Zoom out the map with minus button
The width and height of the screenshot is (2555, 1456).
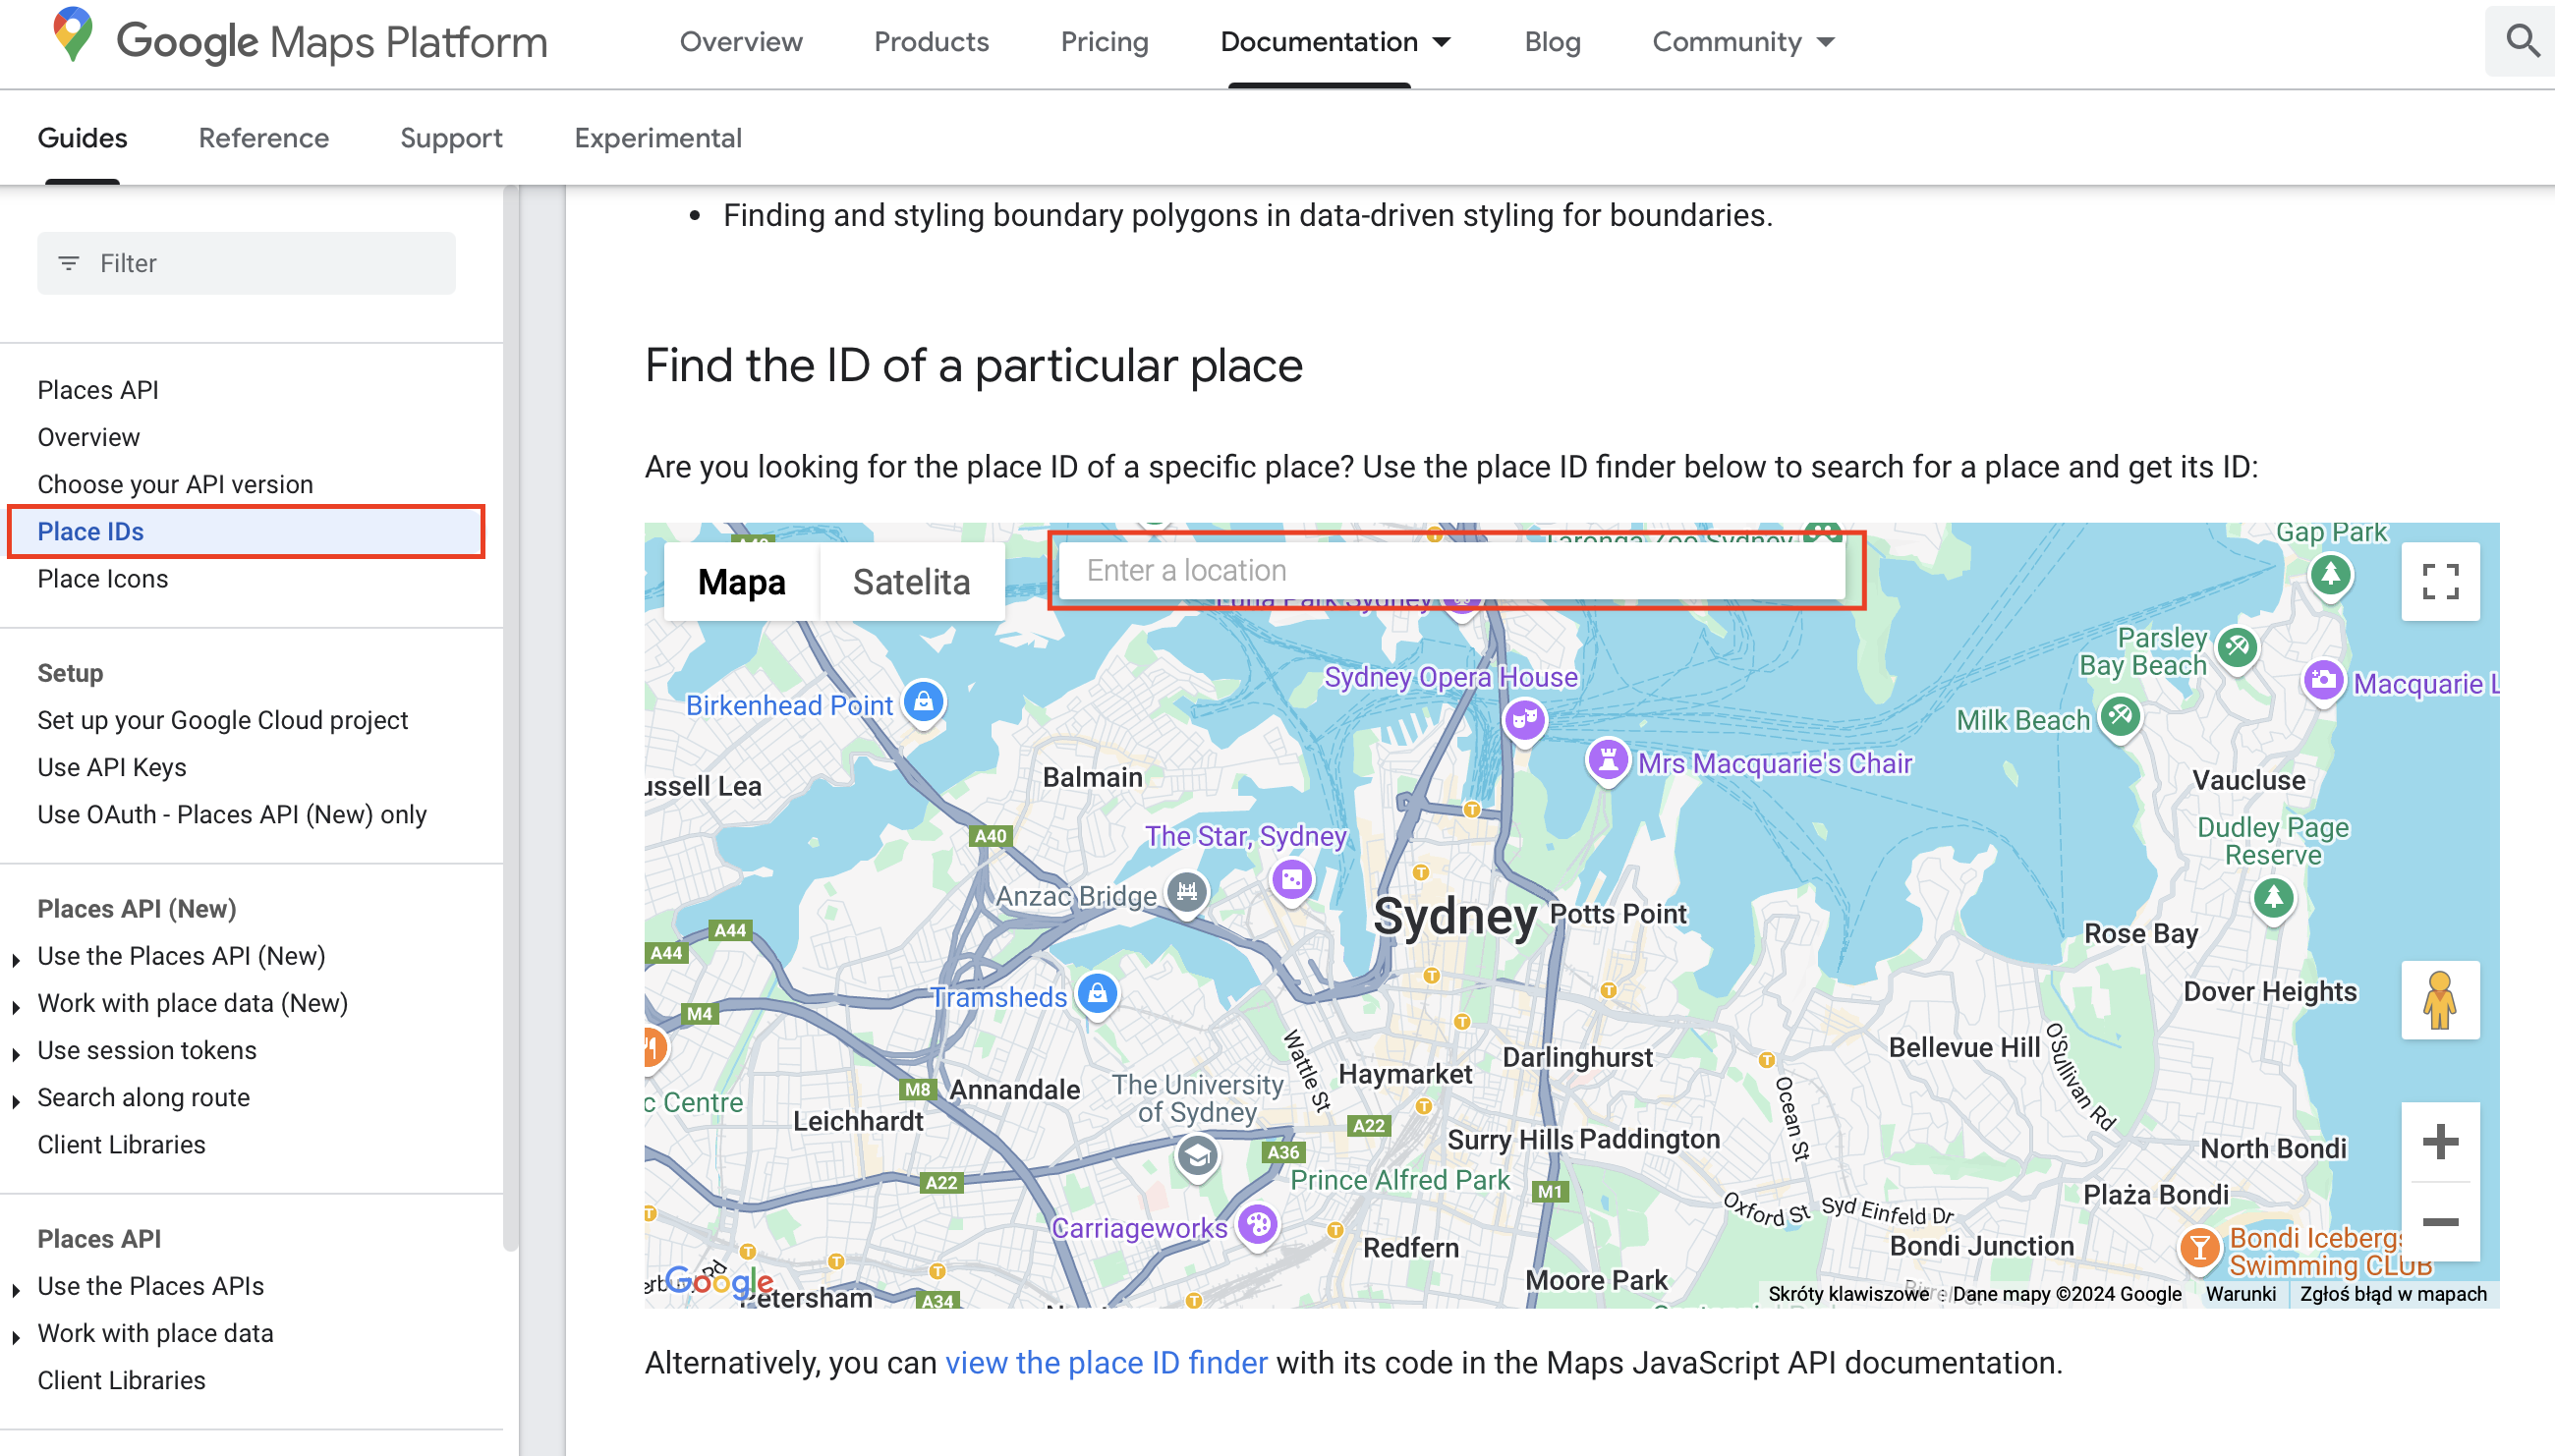(2440, 1221)
